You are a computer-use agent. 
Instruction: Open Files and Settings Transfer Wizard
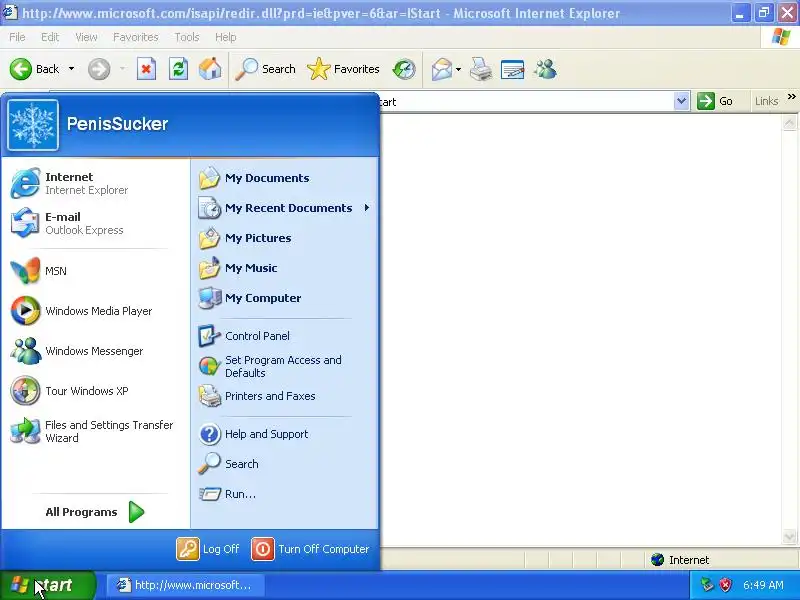(x=95, y=431)
